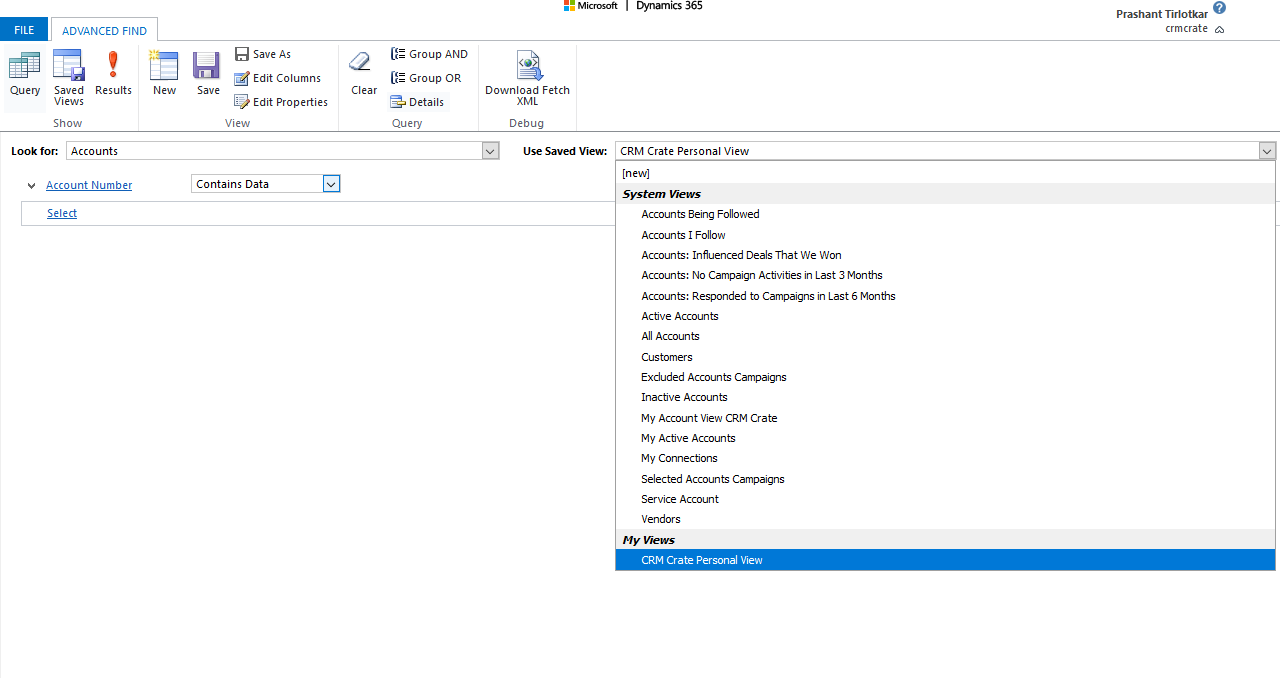Open the Look for entity dropdown
The image size is (1280, 678).
pyautogui.click(x=489, y=150)
